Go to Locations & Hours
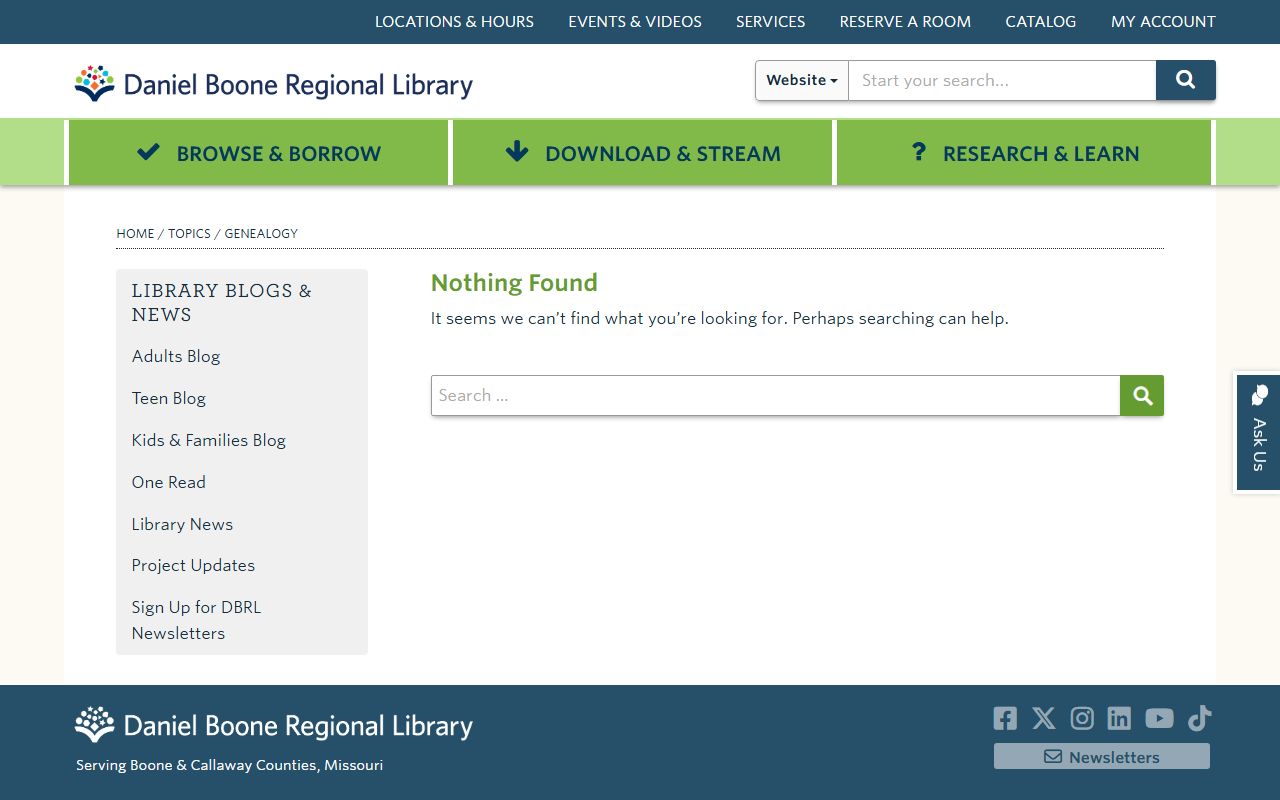Viewport: 1280px width, 800px height. click(454, 21)
